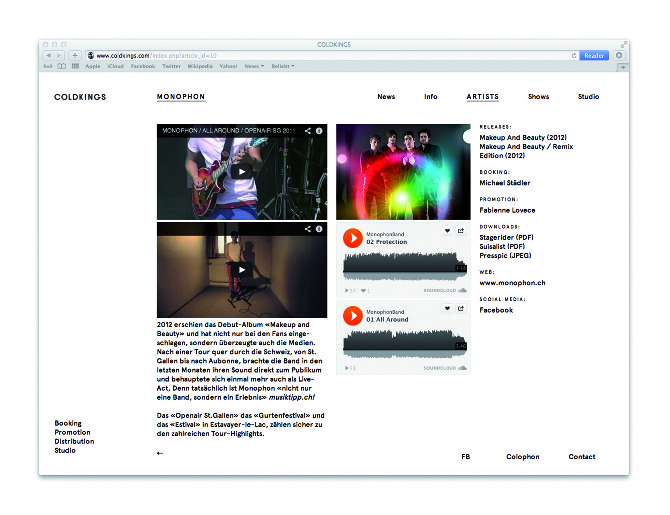
Task: Seek within the 02 Protection waveform
Action: (400, 266)
